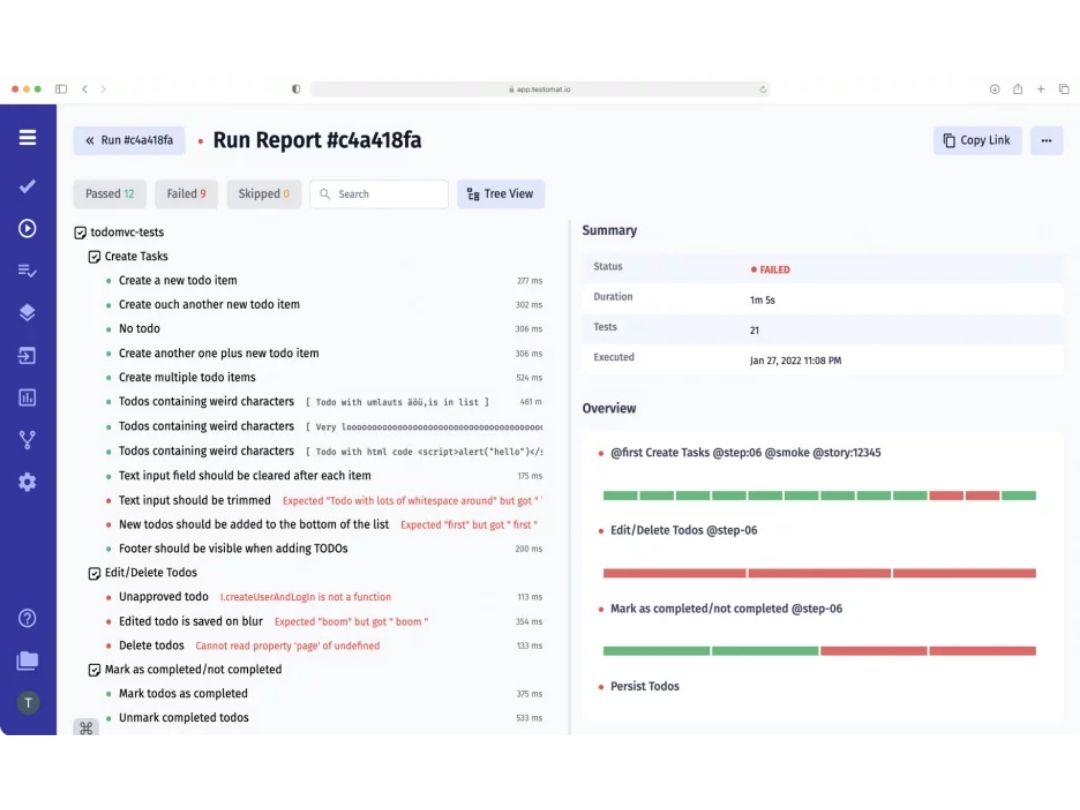Click the command key shortcut icon
Image resolution: width=1080 pixels, height=810 pixels.
(x=86, y=727)
